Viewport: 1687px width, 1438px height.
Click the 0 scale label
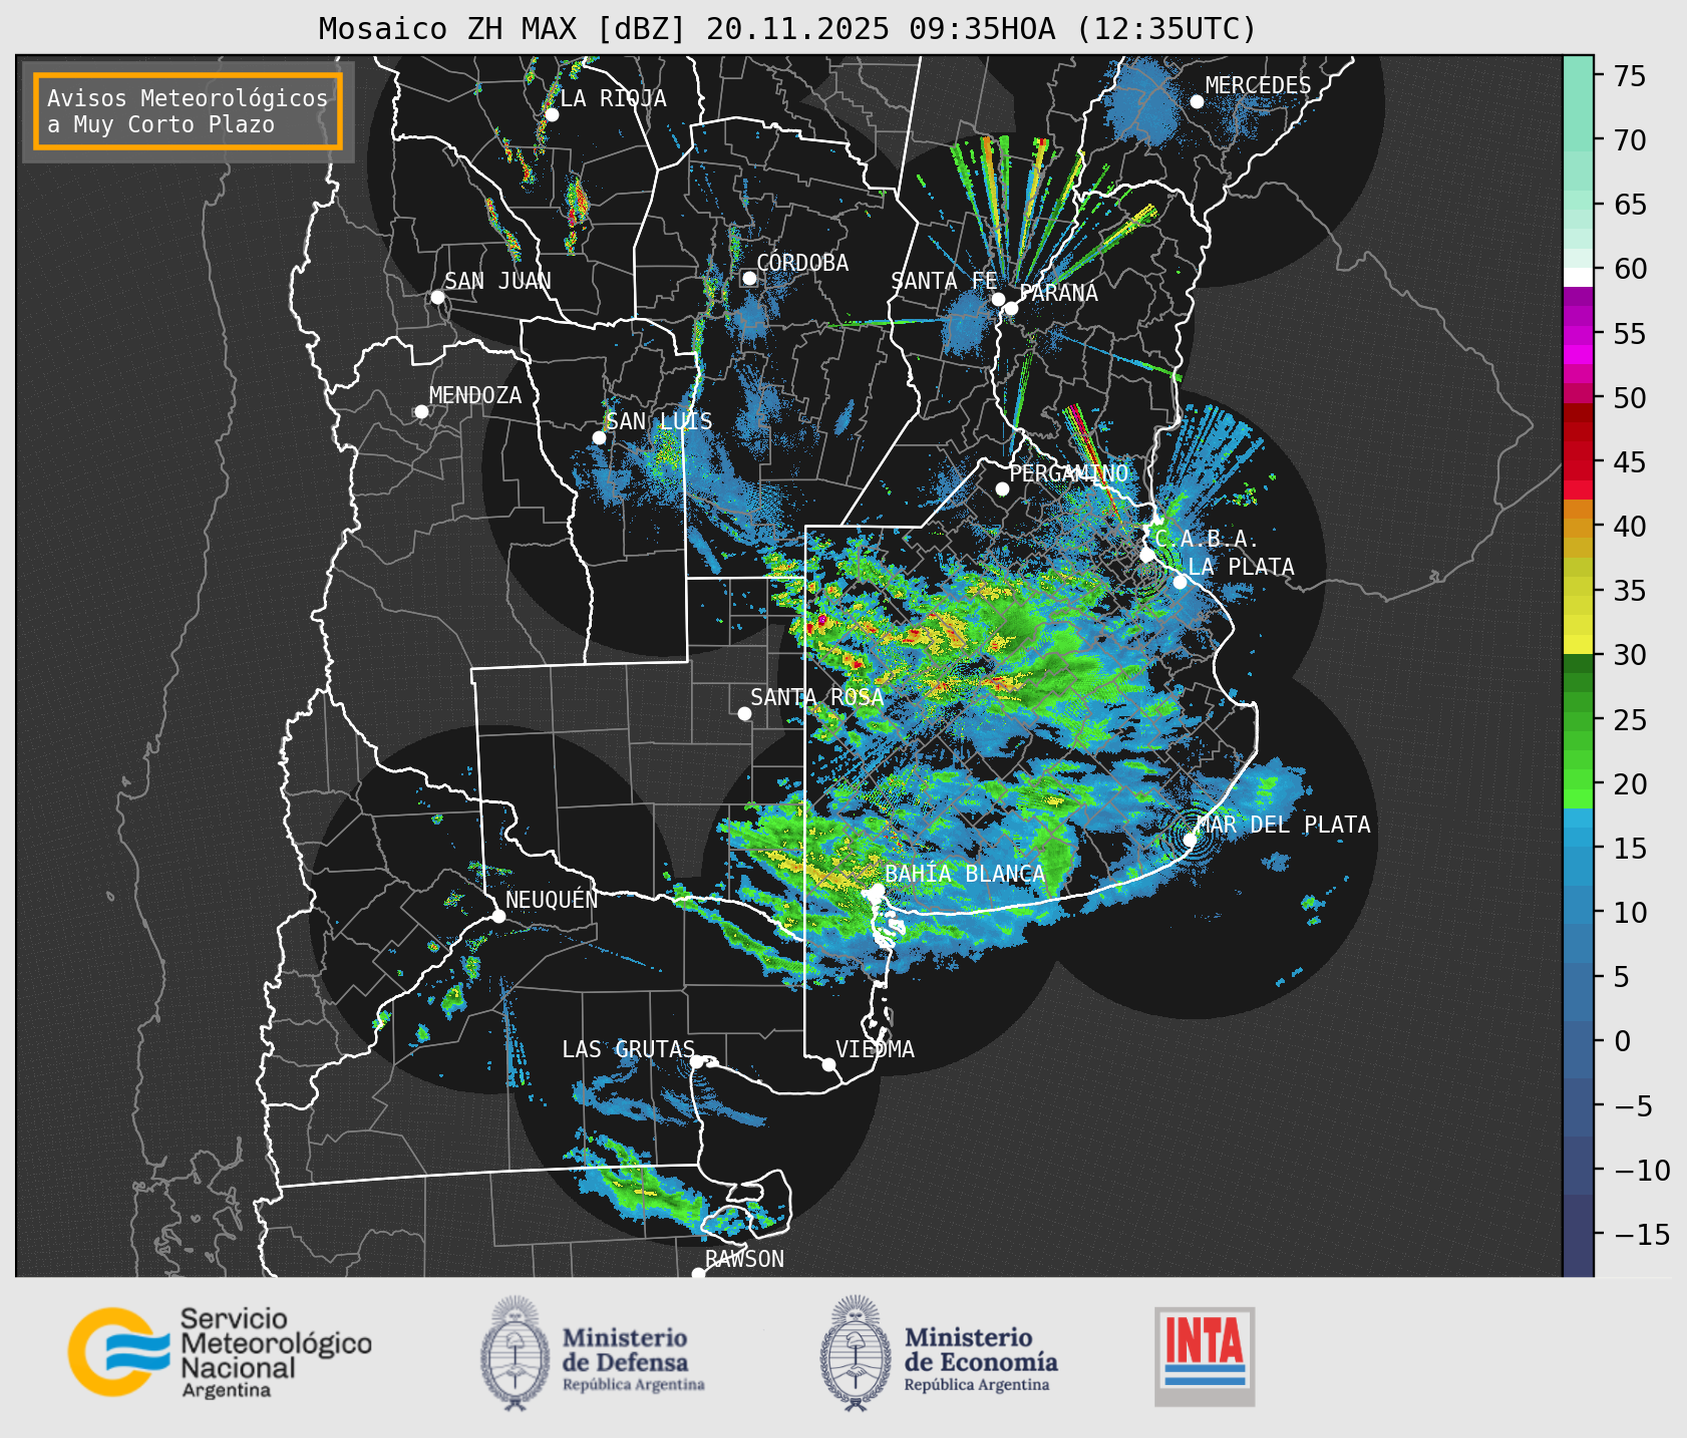point(1622,1041)
